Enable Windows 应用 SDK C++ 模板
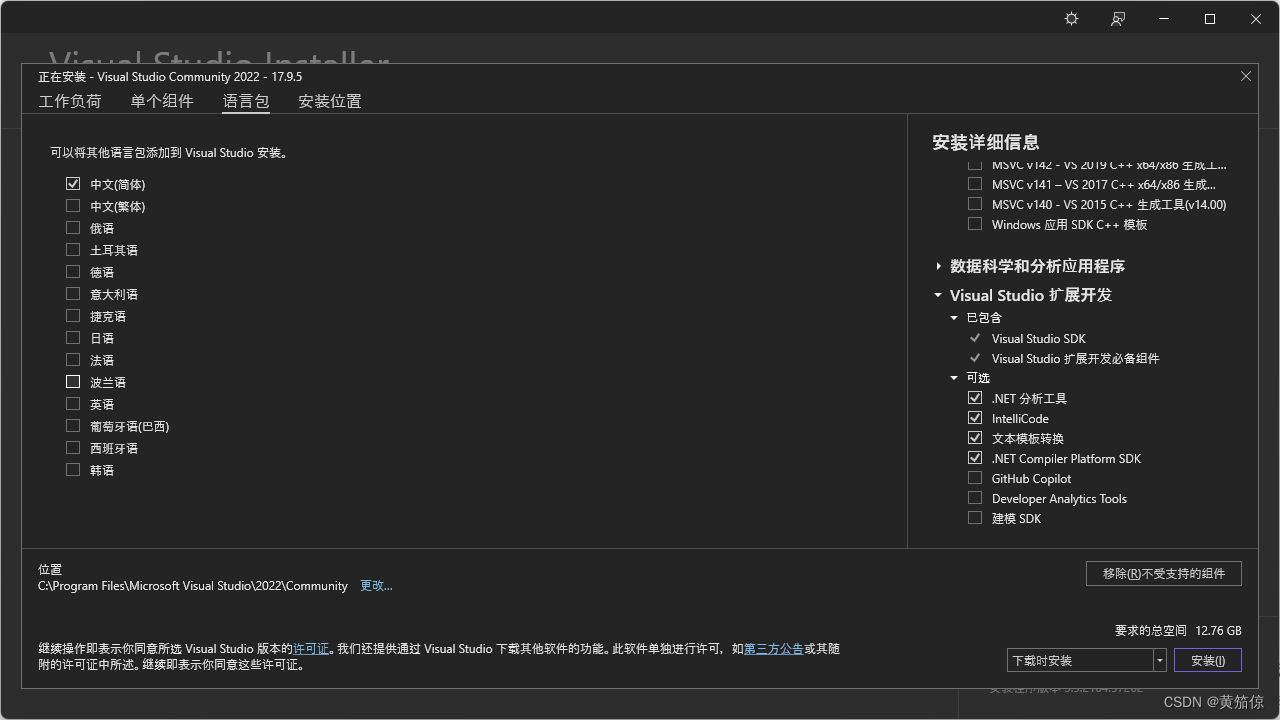Screen dimensions: 1280x720 click(x=975, y=224)
